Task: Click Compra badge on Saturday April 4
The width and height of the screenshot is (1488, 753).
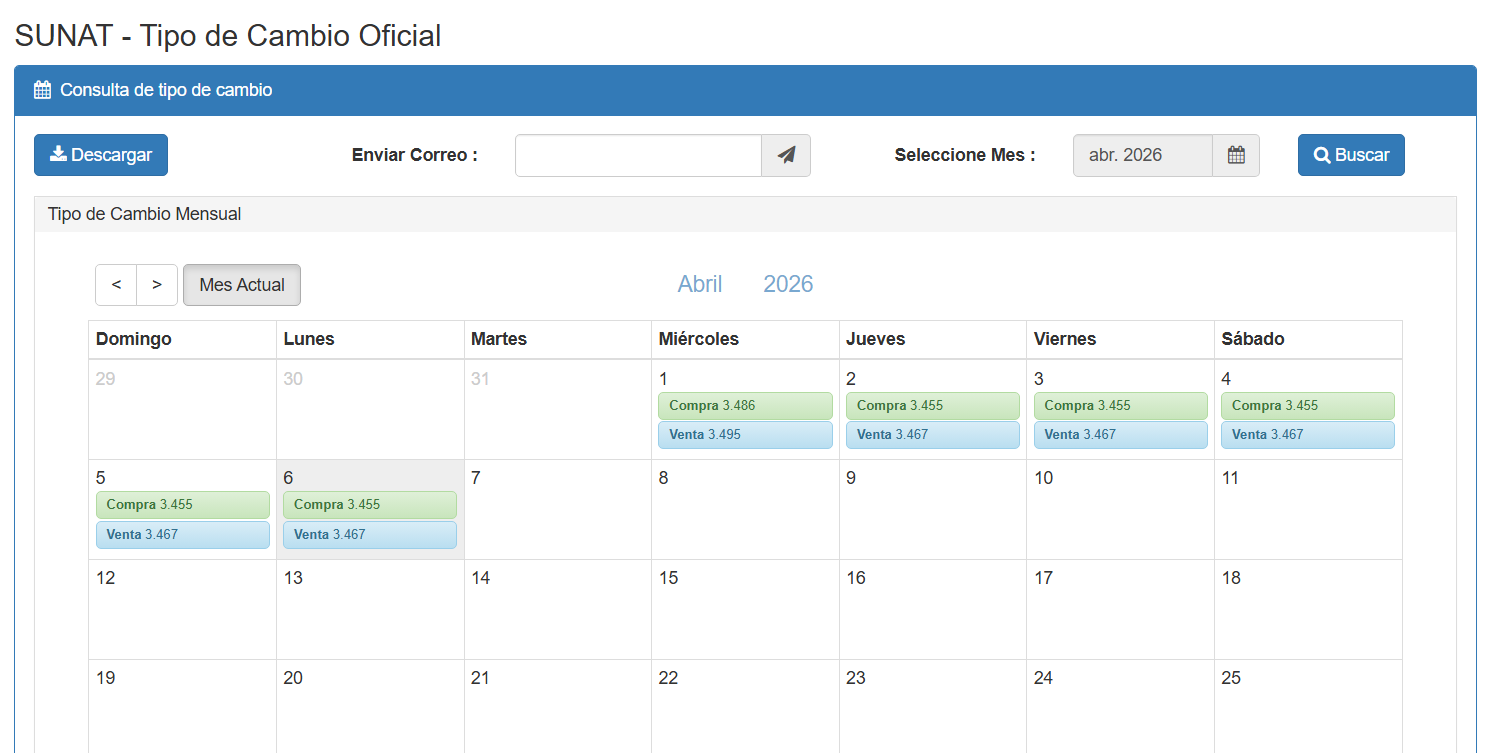Action: (1307, 406)
